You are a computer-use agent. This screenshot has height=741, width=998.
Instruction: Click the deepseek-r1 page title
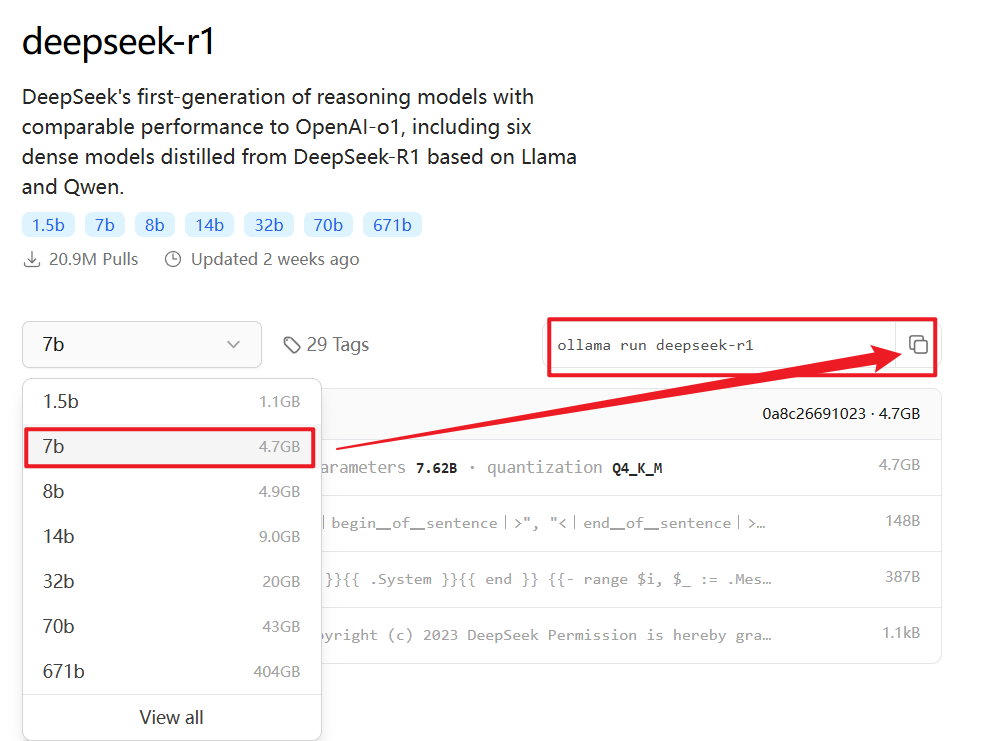[118, 42]
